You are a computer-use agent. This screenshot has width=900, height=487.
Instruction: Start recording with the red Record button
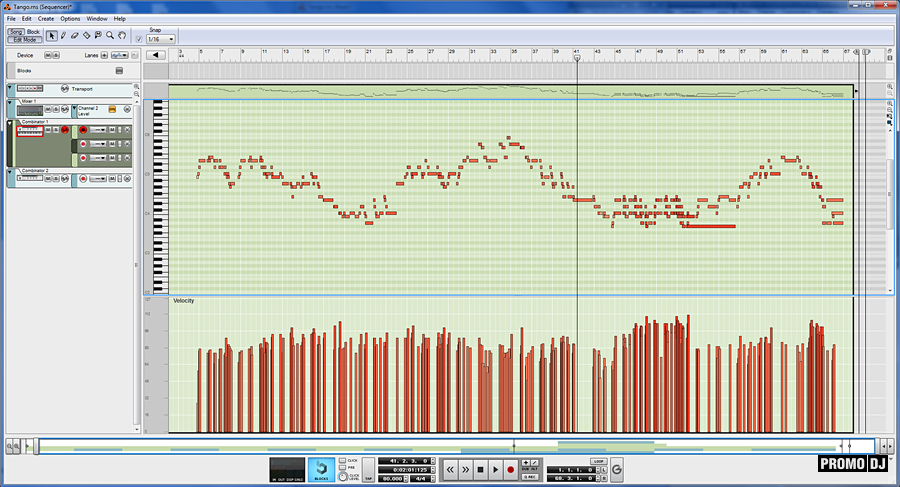510,470
